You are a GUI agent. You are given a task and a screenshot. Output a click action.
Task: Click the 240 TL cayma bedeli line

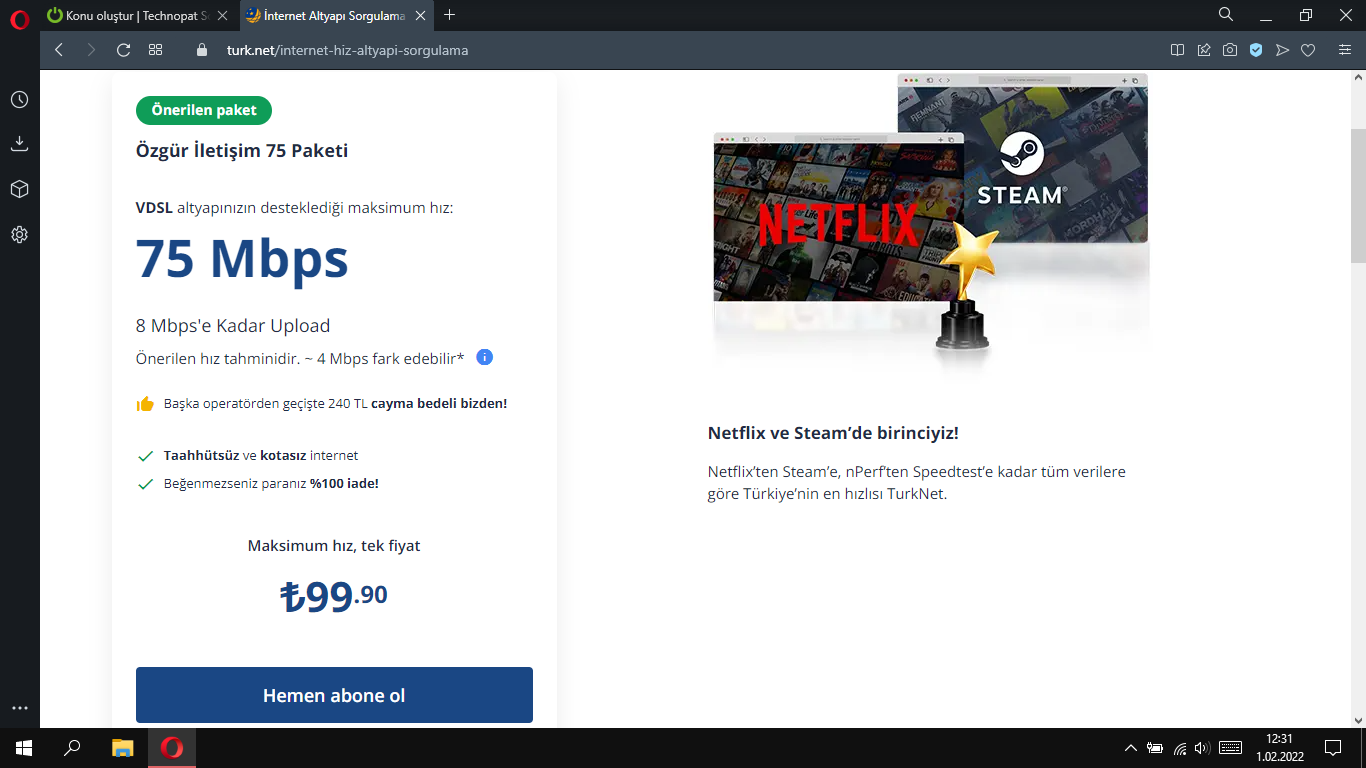(x=335, y=404)
